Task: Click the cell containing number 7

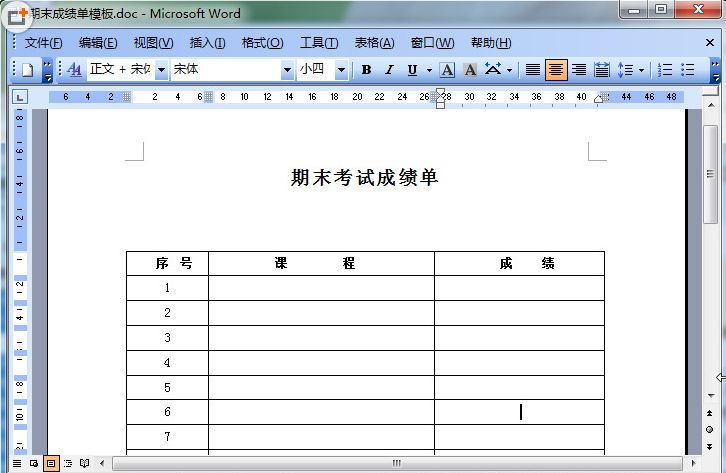Action: click(168, 437)
